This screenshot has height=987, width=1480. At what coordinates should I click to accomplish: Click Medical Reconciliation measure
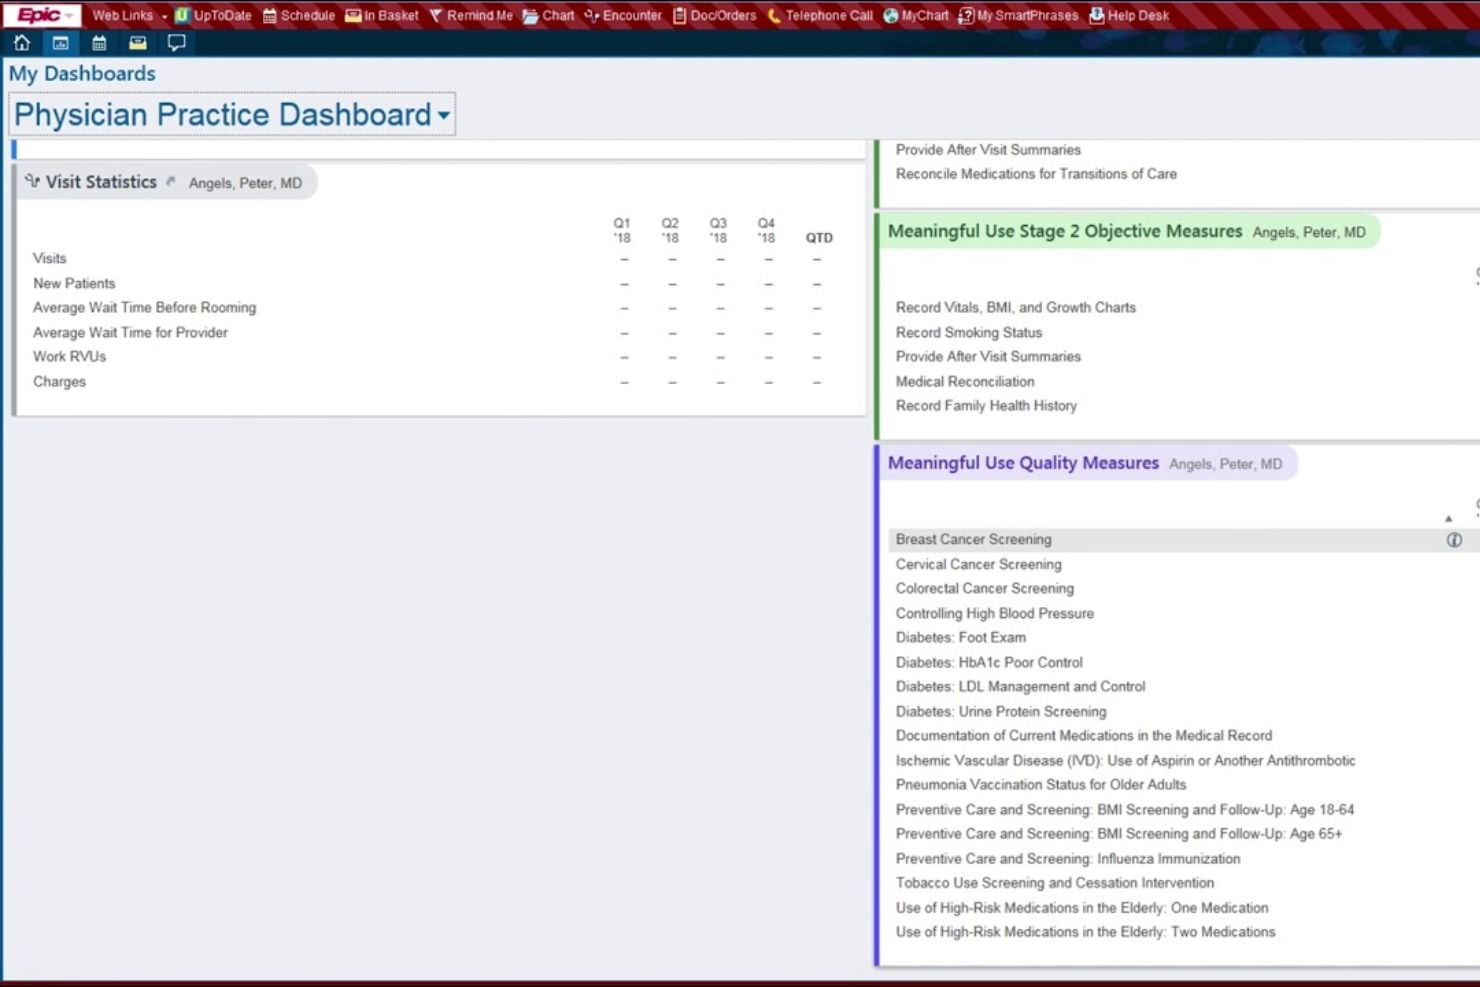(x=965, y=381)
